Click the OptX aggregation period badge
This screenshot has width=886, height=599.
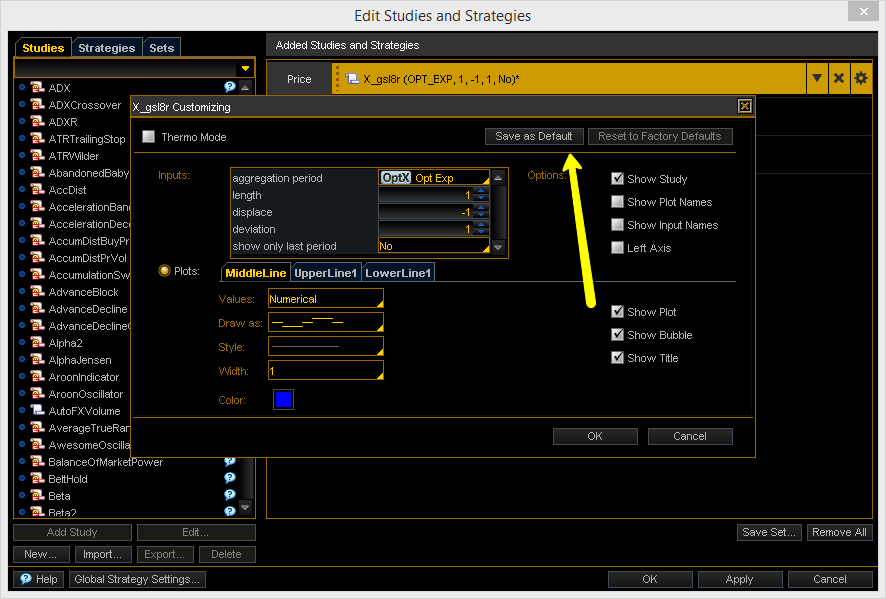click(396, 177)
